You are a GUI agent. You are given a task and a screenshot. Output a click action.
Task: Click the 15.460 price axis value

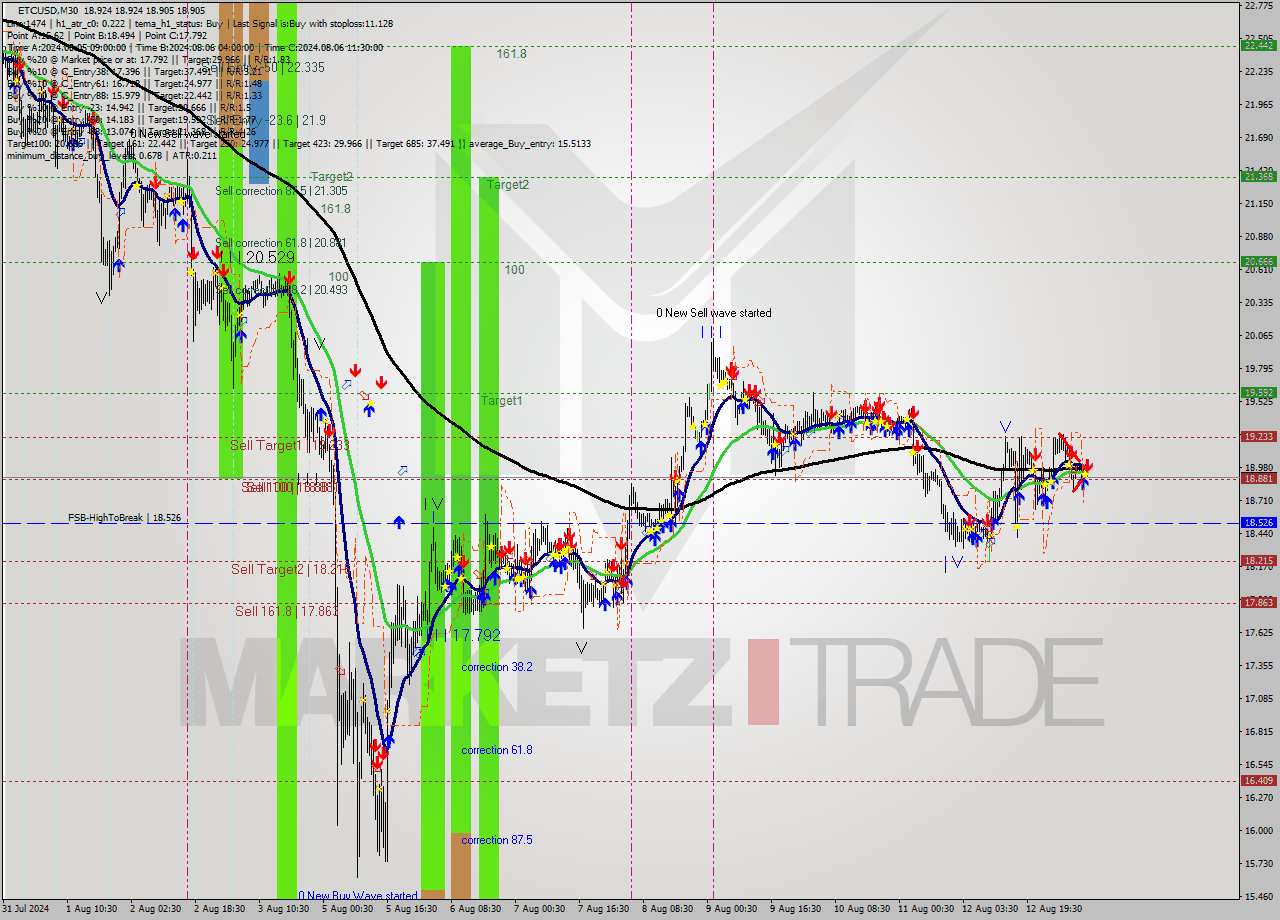1258,897
